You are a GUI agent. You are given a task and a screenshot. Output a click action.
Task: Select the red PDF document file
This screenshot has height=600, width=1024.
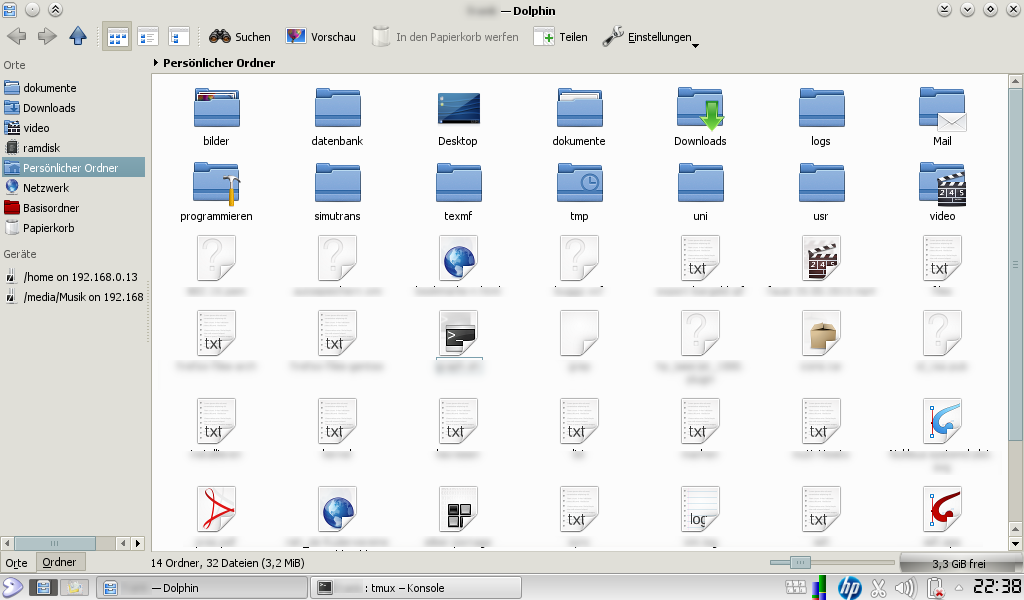click(x=216, y=509)
